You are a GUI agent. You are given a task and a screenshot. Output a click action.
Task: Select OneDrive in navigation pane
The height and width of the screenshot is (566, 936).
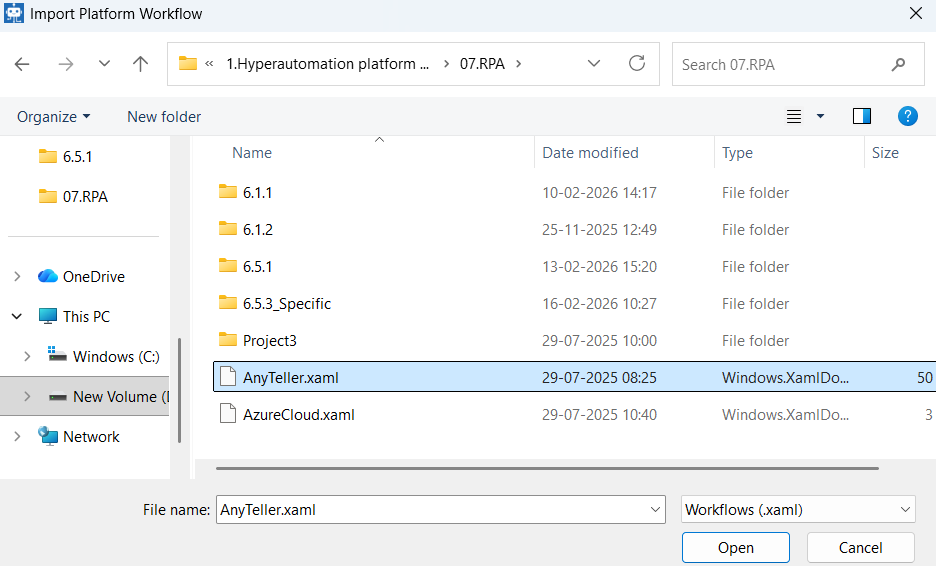[x=81, y=276]
